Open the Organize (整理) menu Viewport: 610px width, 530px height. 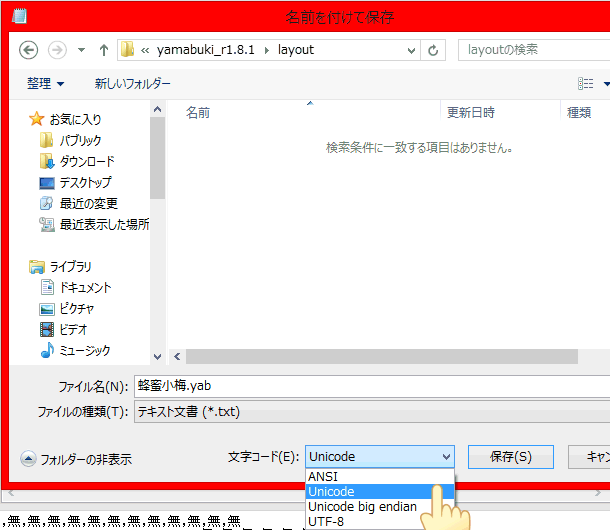tap(45, 83)
